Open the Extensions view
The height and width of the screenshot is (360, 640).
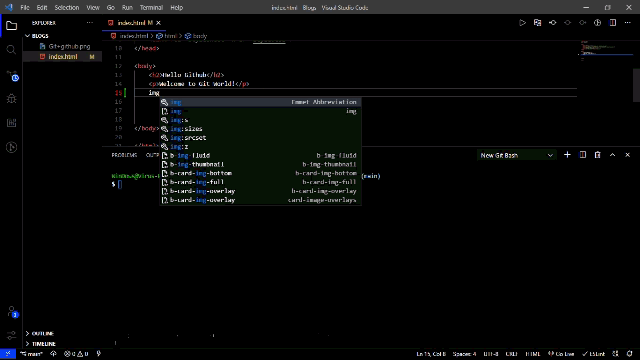11,123
